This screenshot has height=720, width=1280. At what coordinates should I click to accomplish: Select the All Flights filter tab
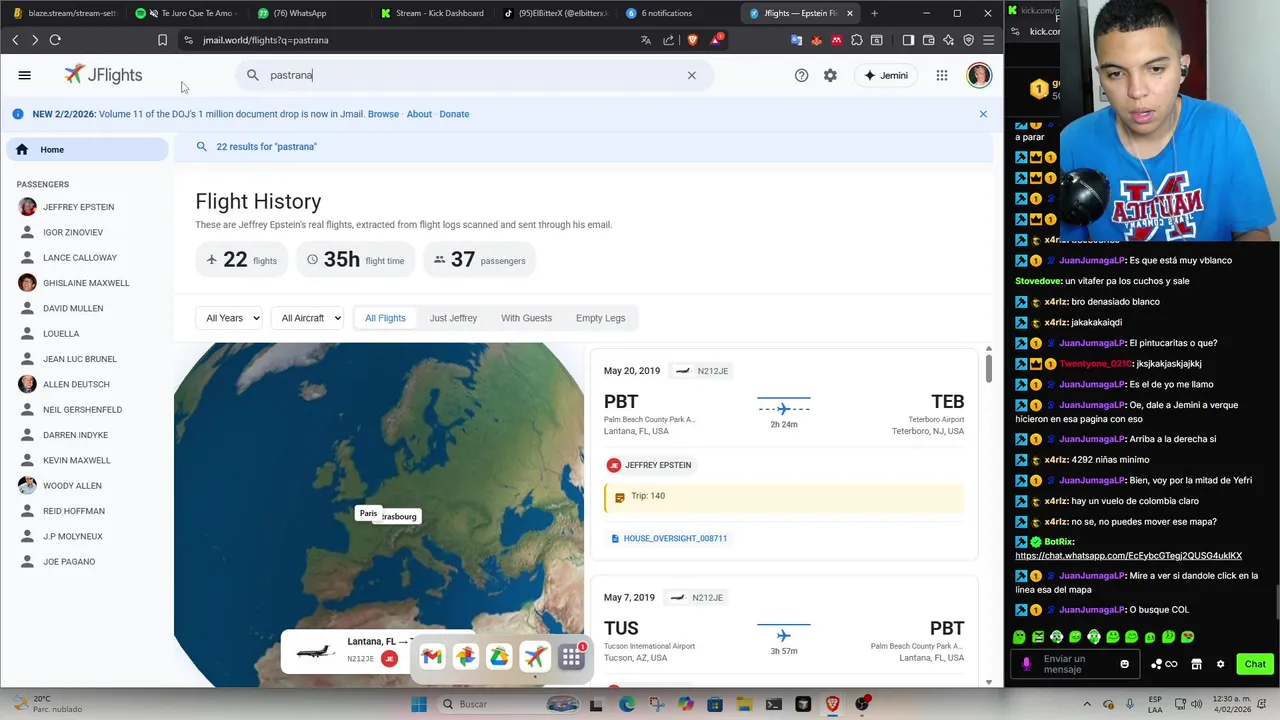tap(385, 318)
